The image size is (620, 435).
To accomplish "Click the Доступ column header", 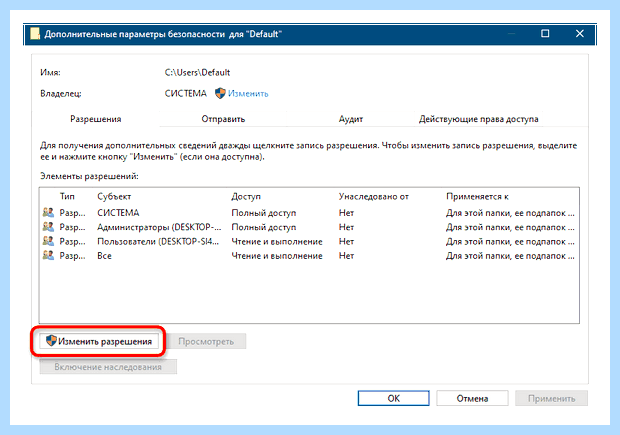I will [246, 197].
